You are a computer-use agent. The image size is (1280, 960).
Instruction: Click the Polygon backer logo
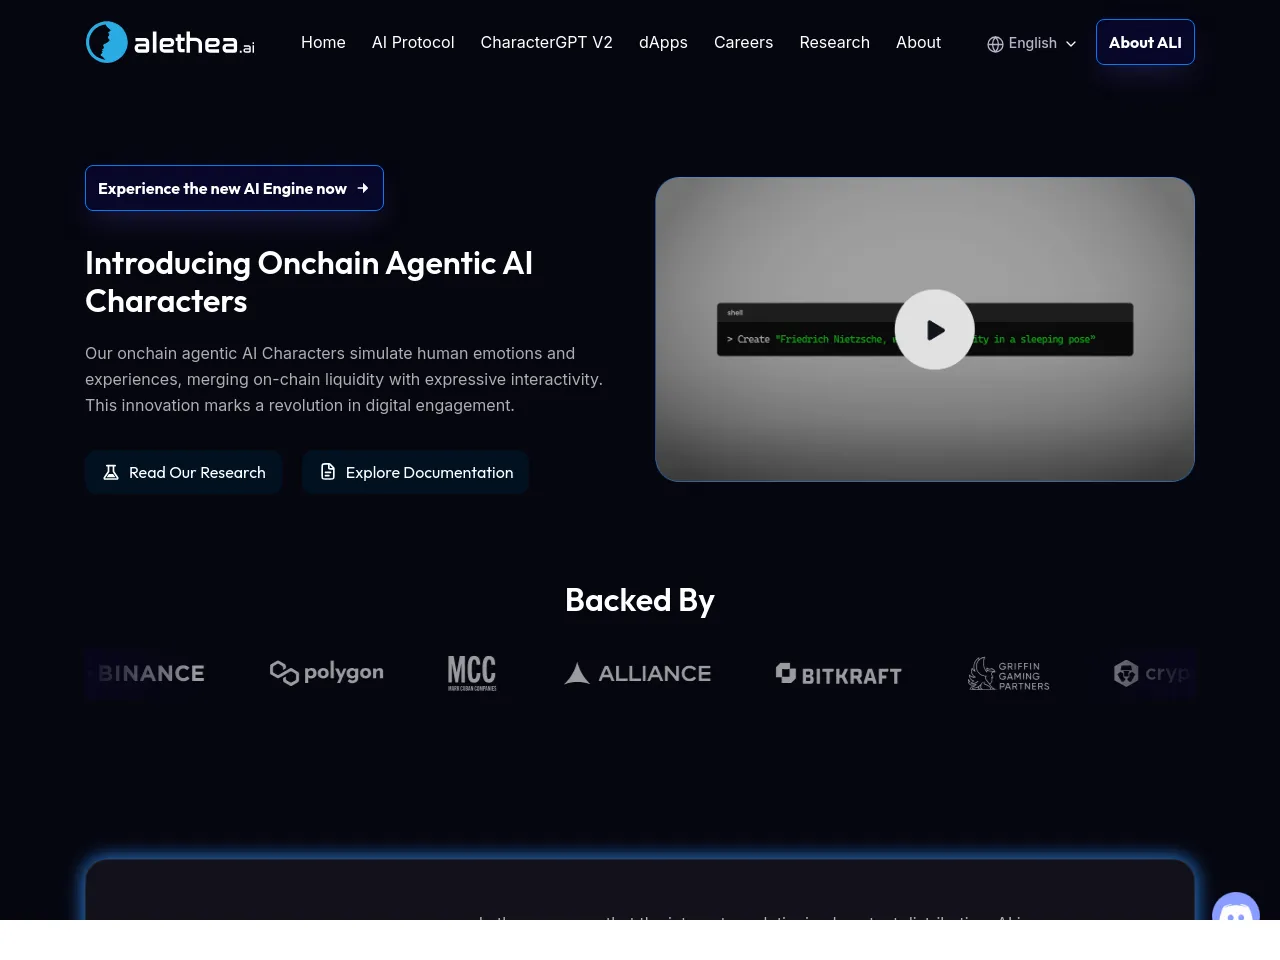pos(327,673)
